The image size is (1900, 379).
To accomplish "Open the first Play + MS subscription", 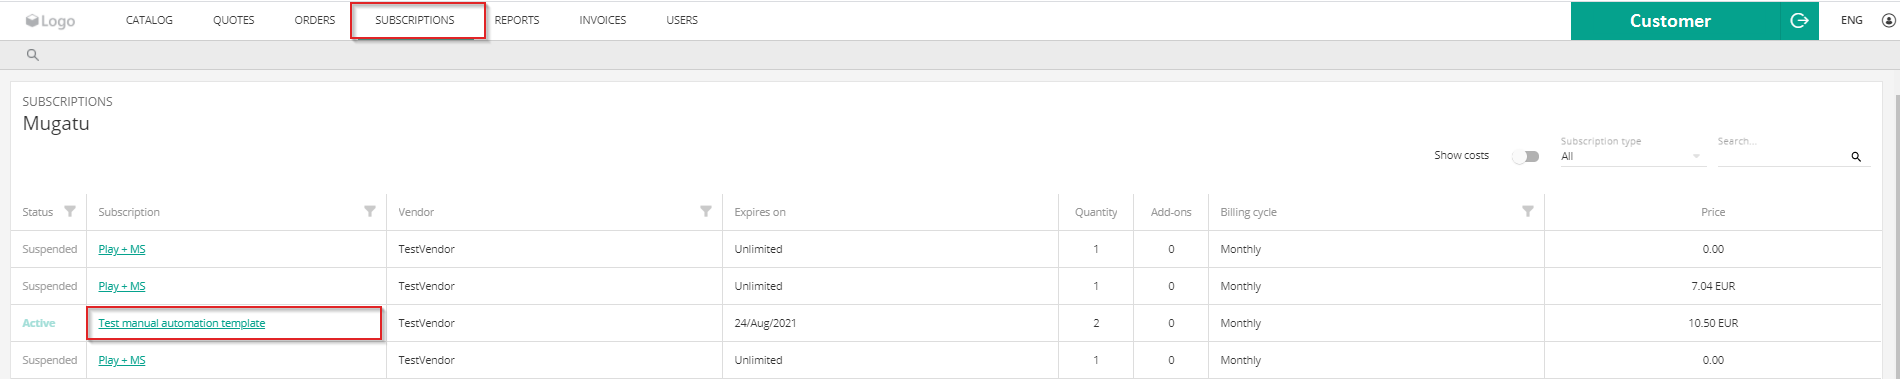I will click(122, 249).
